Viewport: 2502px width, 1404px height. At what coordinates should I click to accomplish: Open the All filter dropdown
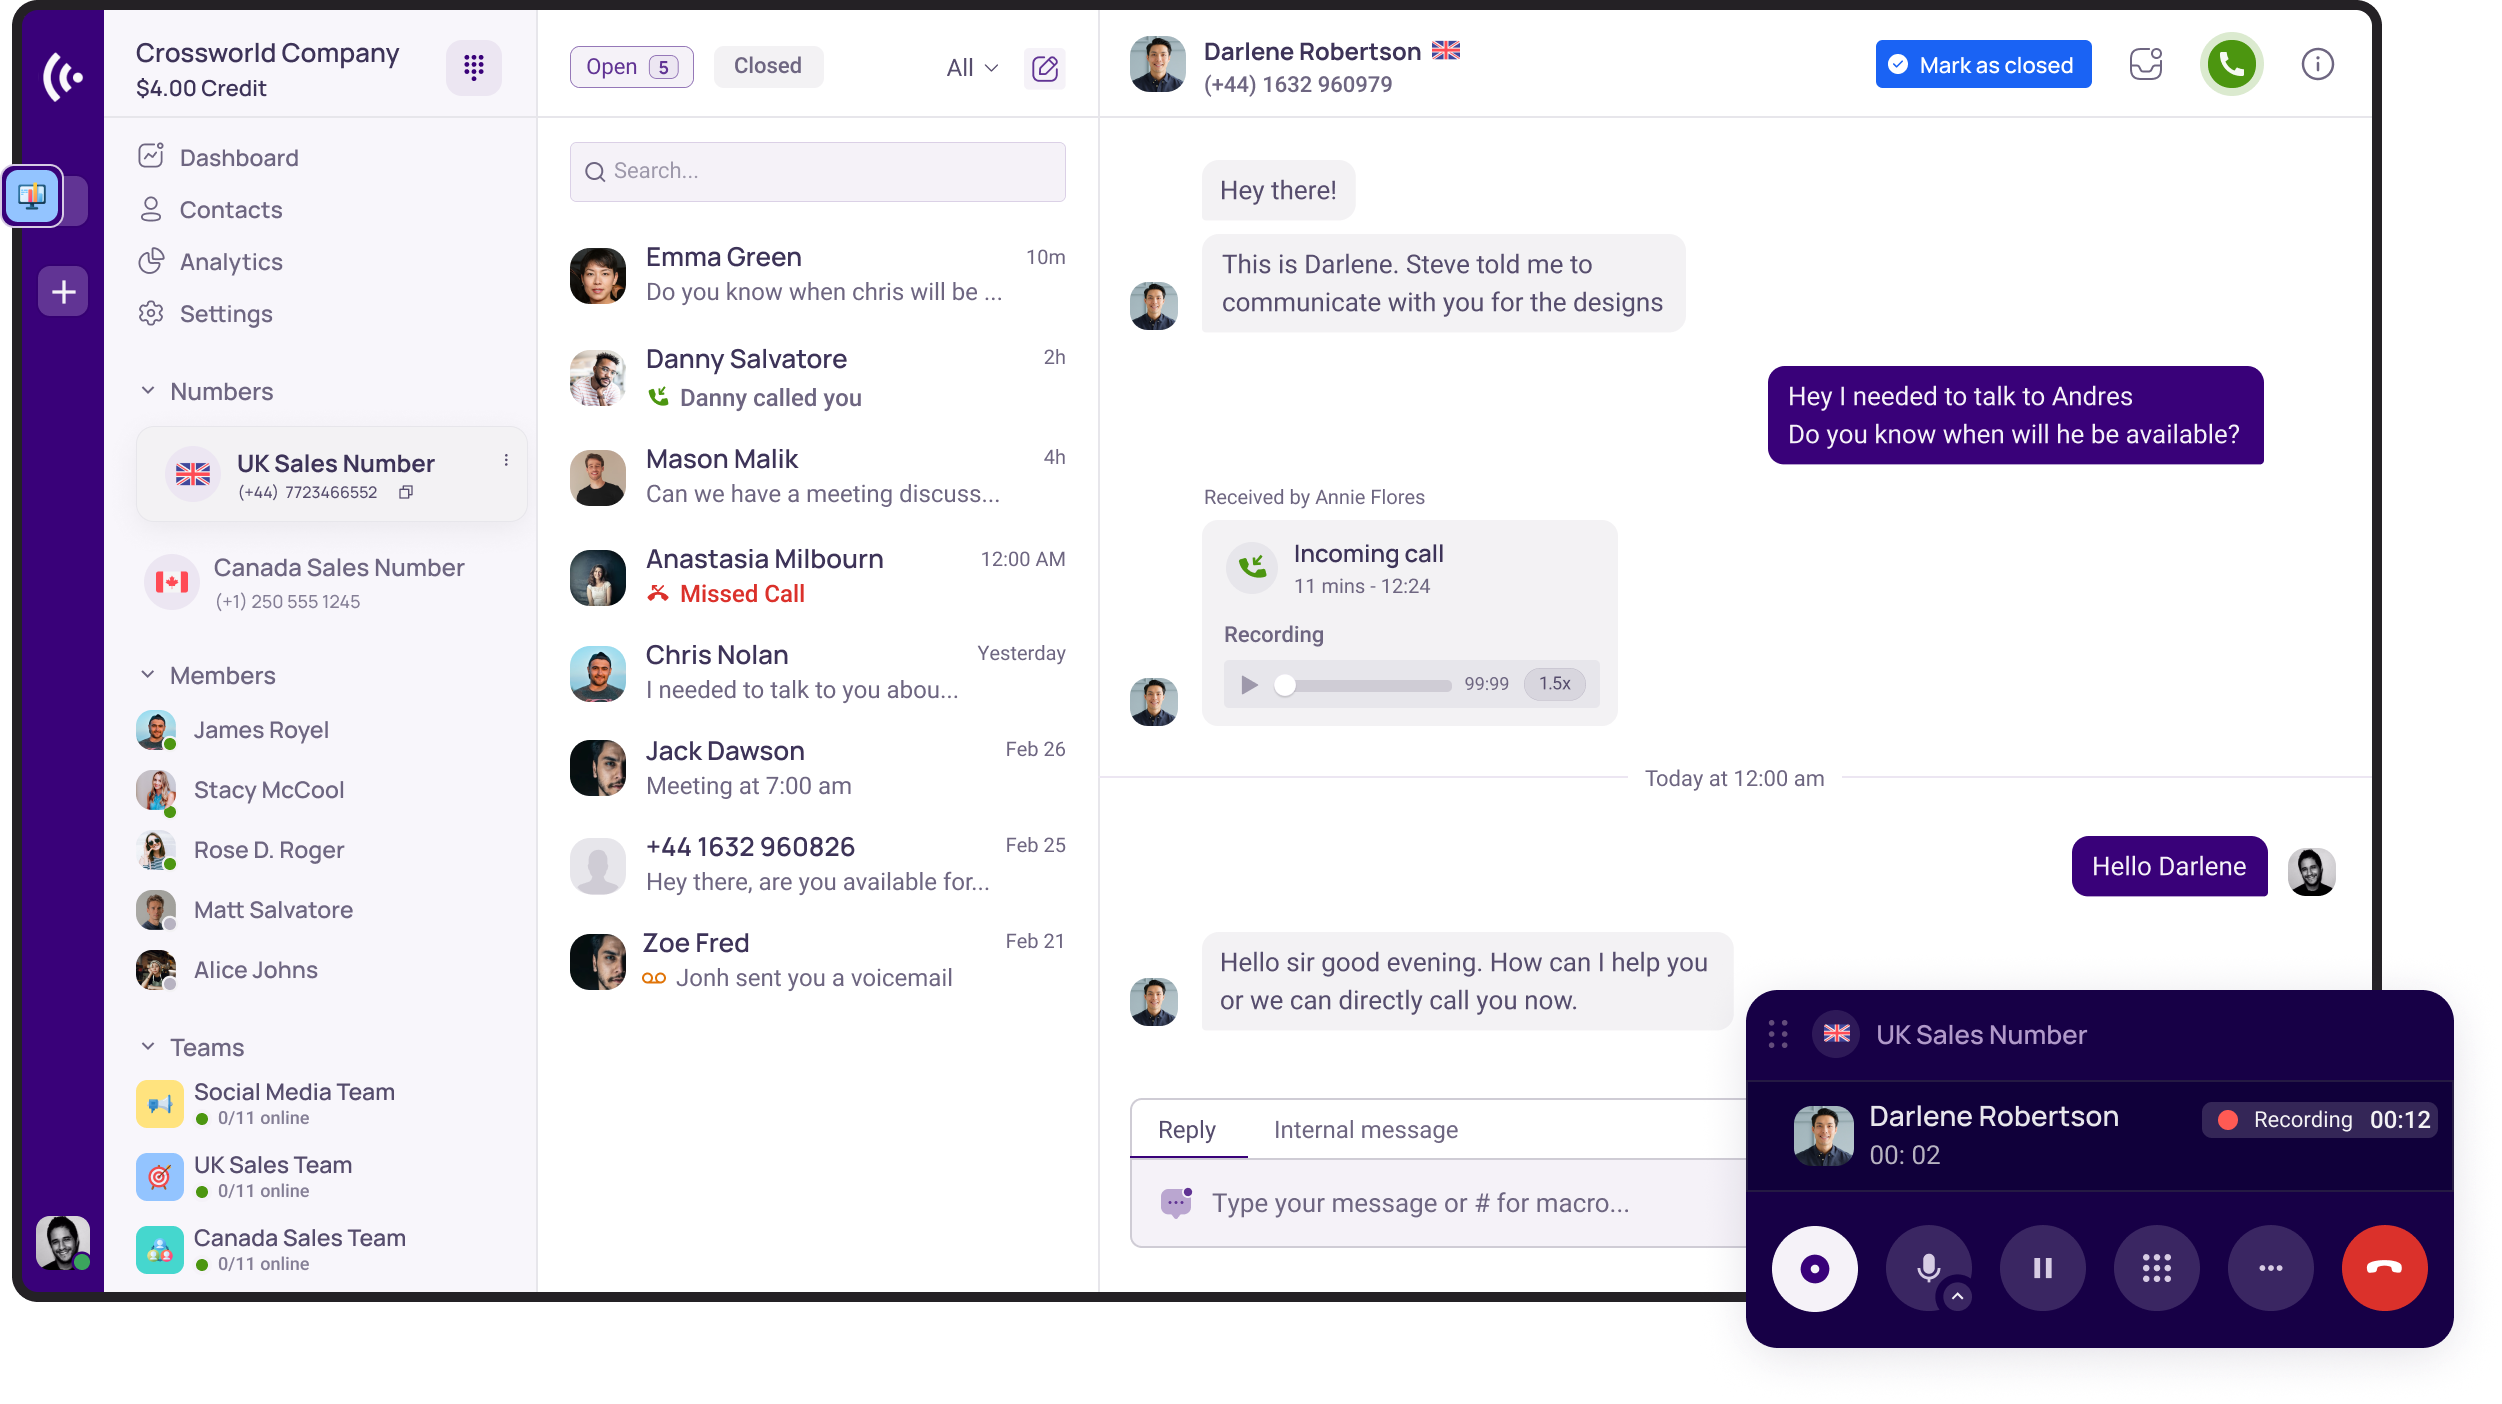(971, 68)
